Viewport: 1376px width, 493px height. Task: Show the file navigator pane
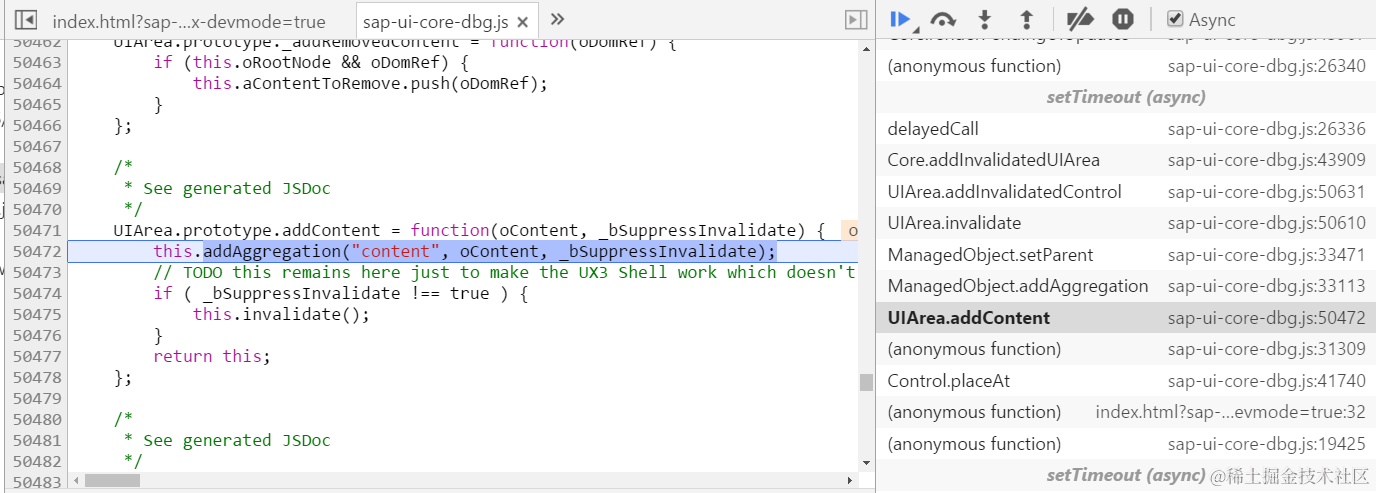[x=26, y=20]
